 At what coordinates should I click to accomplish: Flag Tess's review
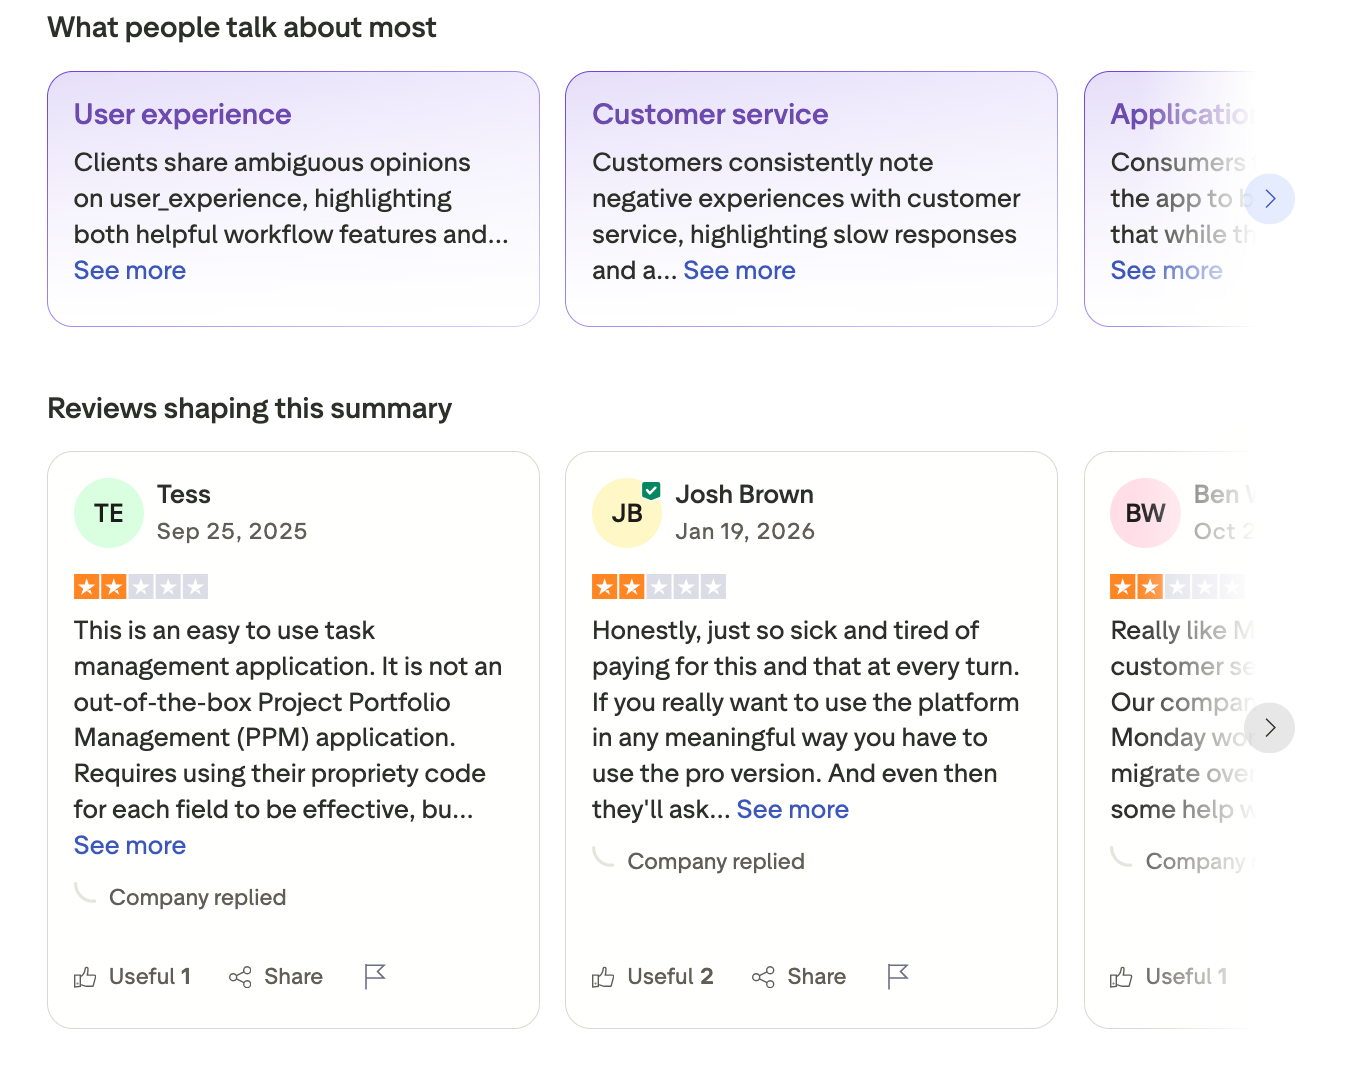tap(375, 976)
